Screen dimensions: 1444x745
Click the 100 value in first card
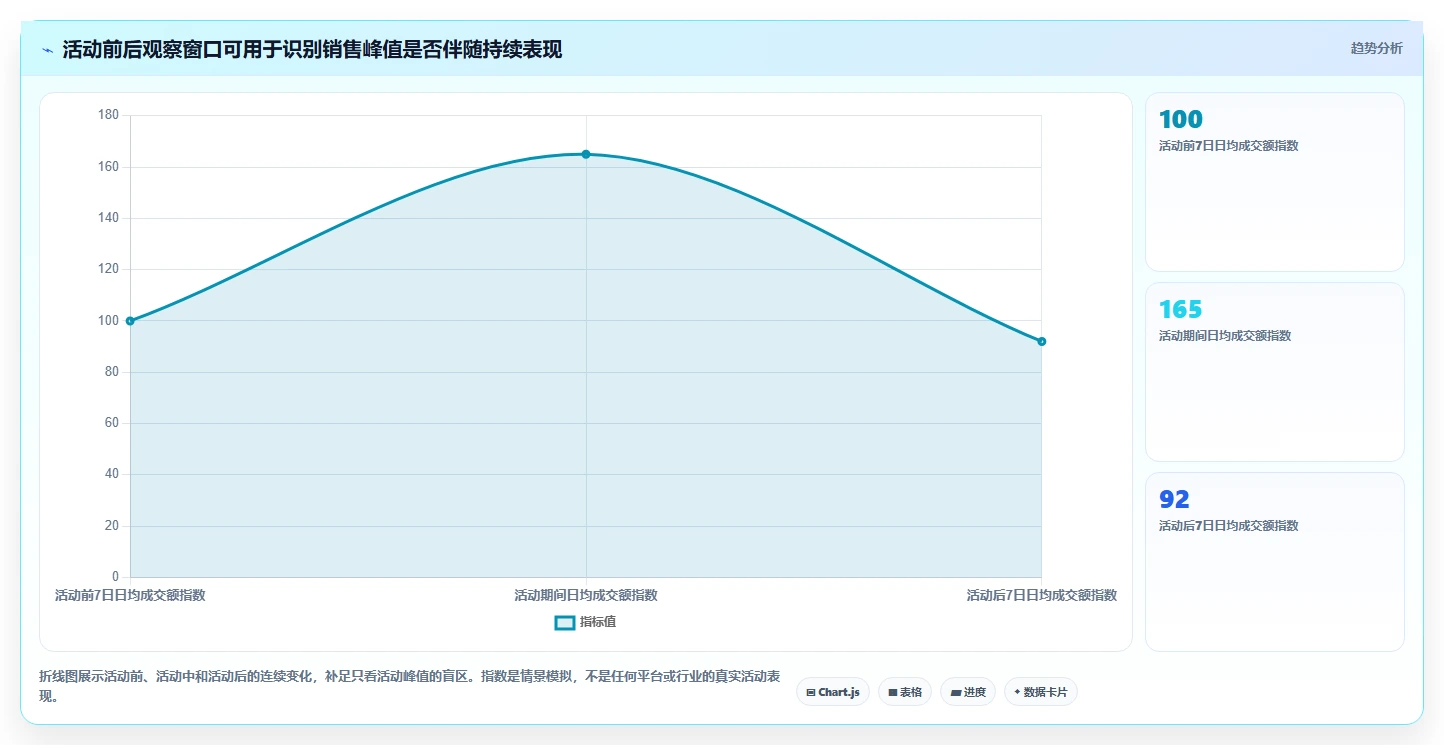1181,120
